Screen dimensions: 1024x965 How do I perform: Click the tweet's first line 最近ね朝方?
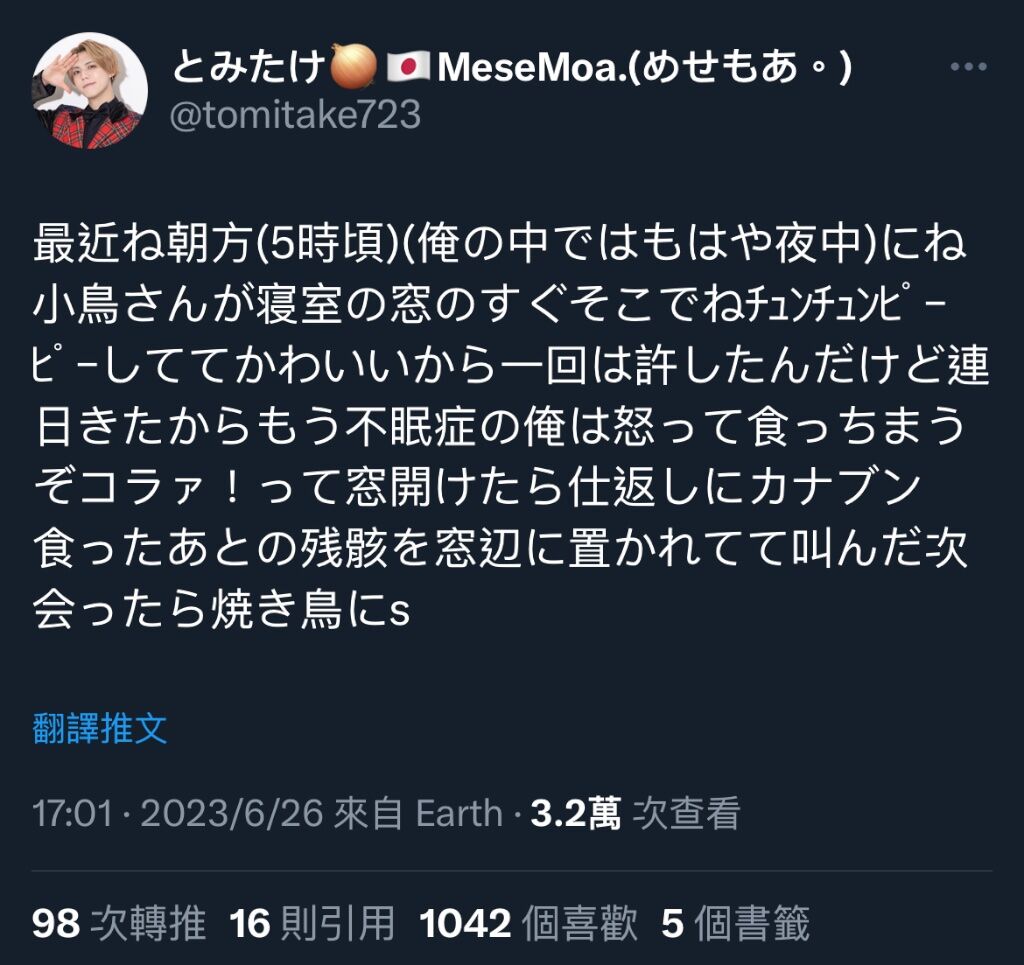pyautogui.click(x=499, y=243)
